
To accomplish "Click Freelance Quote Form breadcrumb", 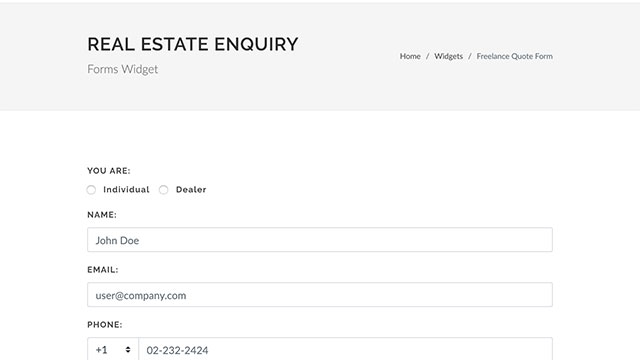I will [x=514, y=56].
